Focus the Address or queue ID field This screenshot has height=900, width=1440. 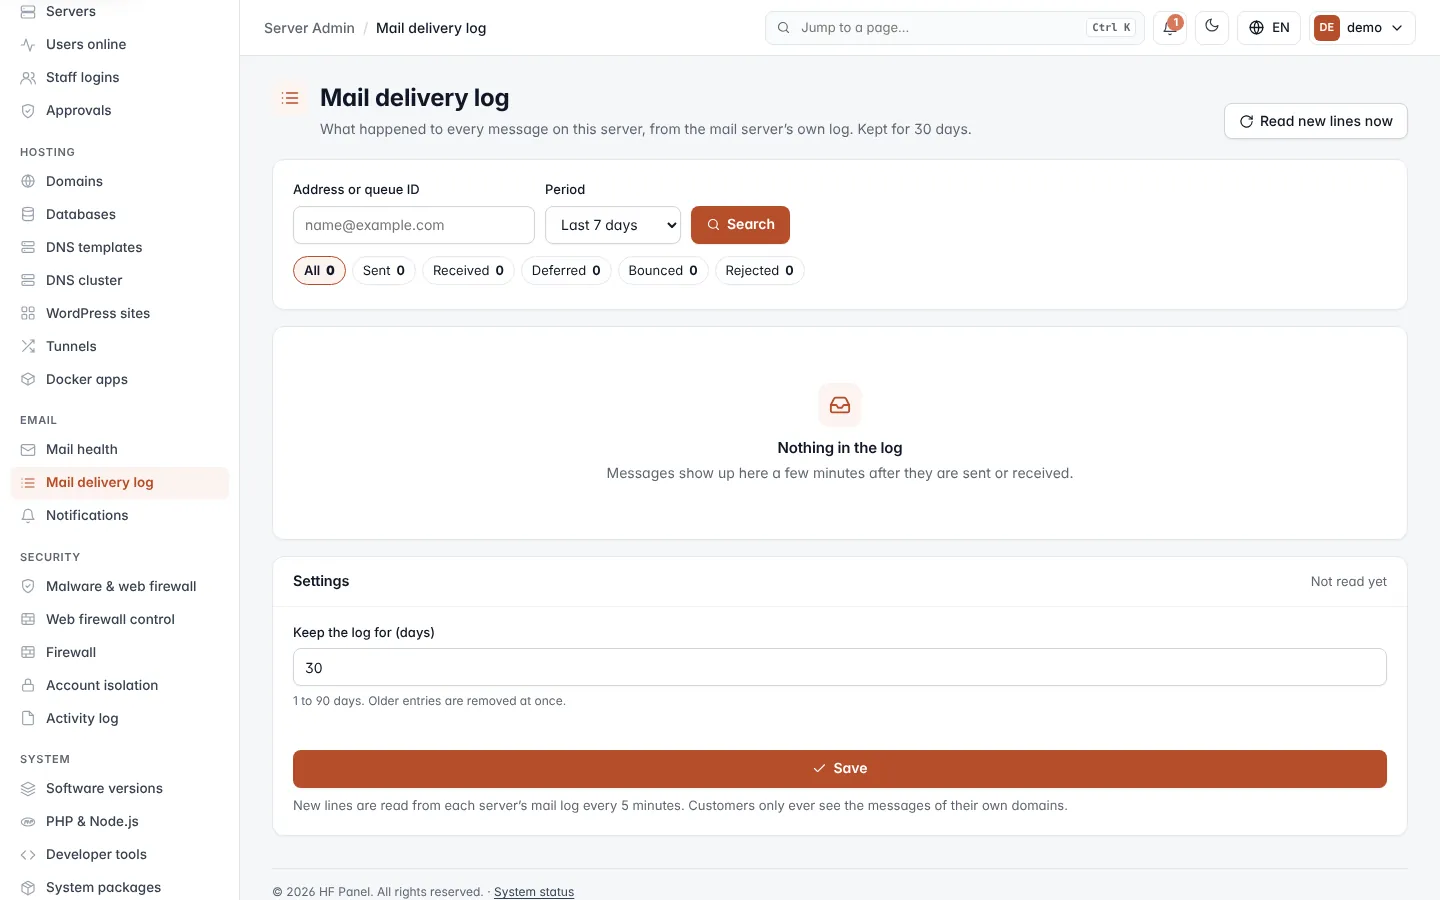[414, 225]
